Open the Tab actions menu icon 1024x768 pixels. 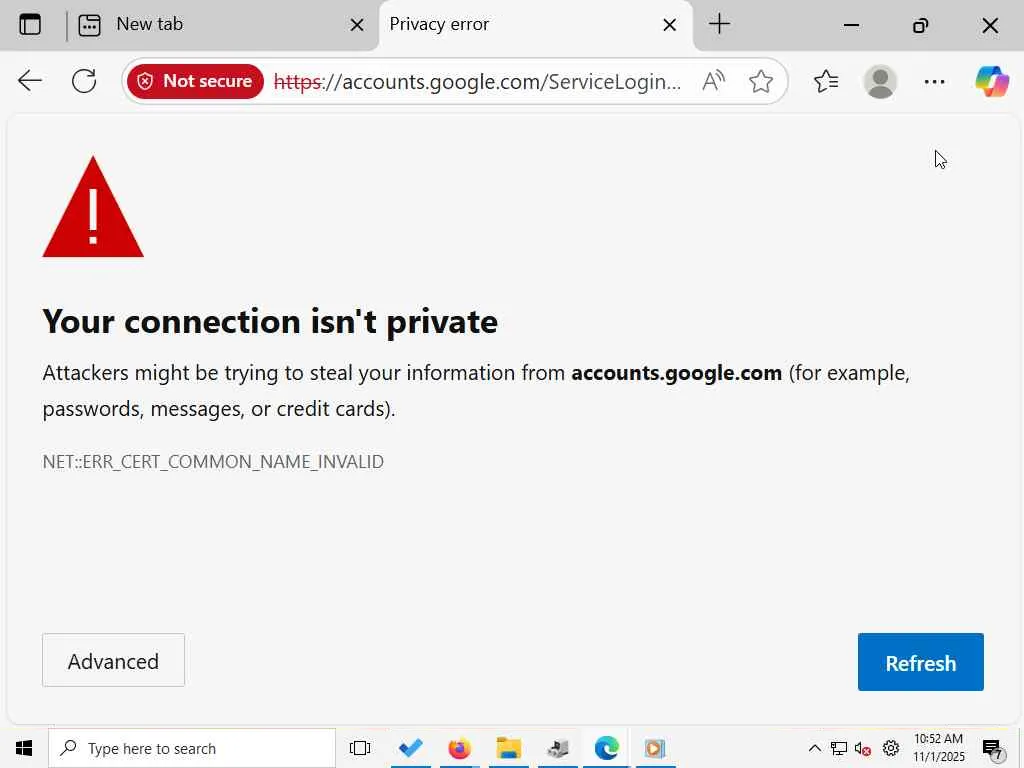coord(30,25)
